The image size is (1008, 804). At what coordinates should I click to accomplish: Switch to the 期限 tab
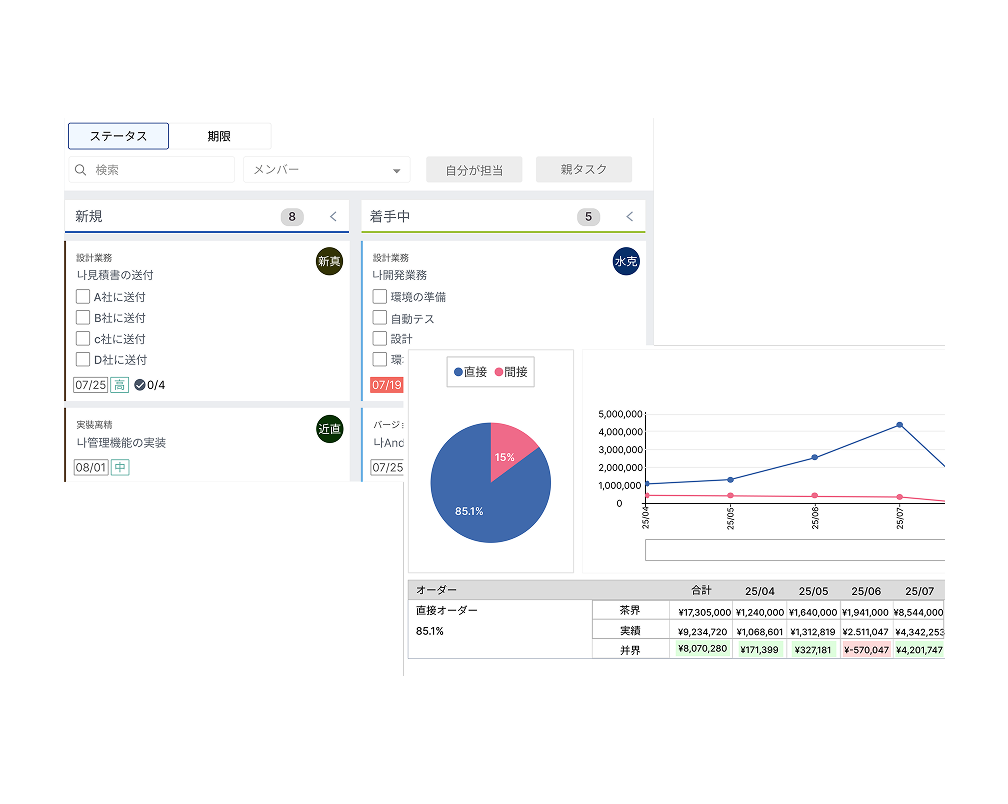[220, 136]
